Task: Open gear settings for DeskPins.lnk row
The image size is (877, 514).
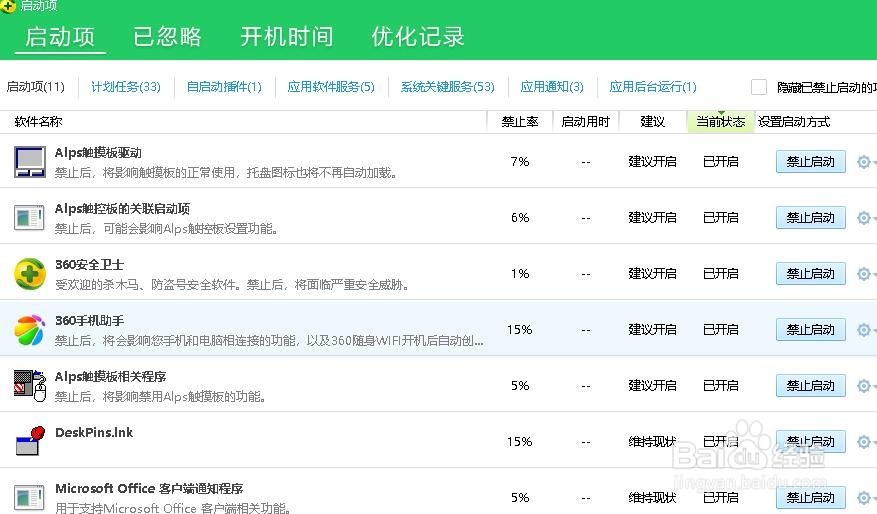Action: pos(865,441)
